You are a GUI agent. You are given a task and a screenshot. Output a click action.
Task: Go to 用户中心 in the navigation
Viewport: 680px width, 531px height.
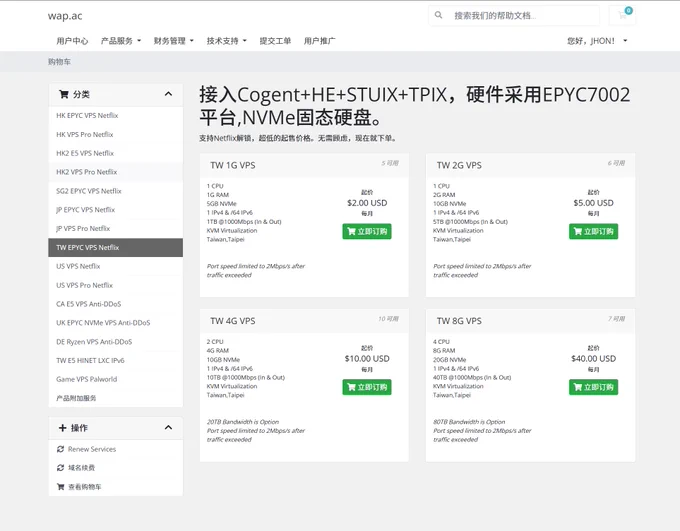point(72,41)
